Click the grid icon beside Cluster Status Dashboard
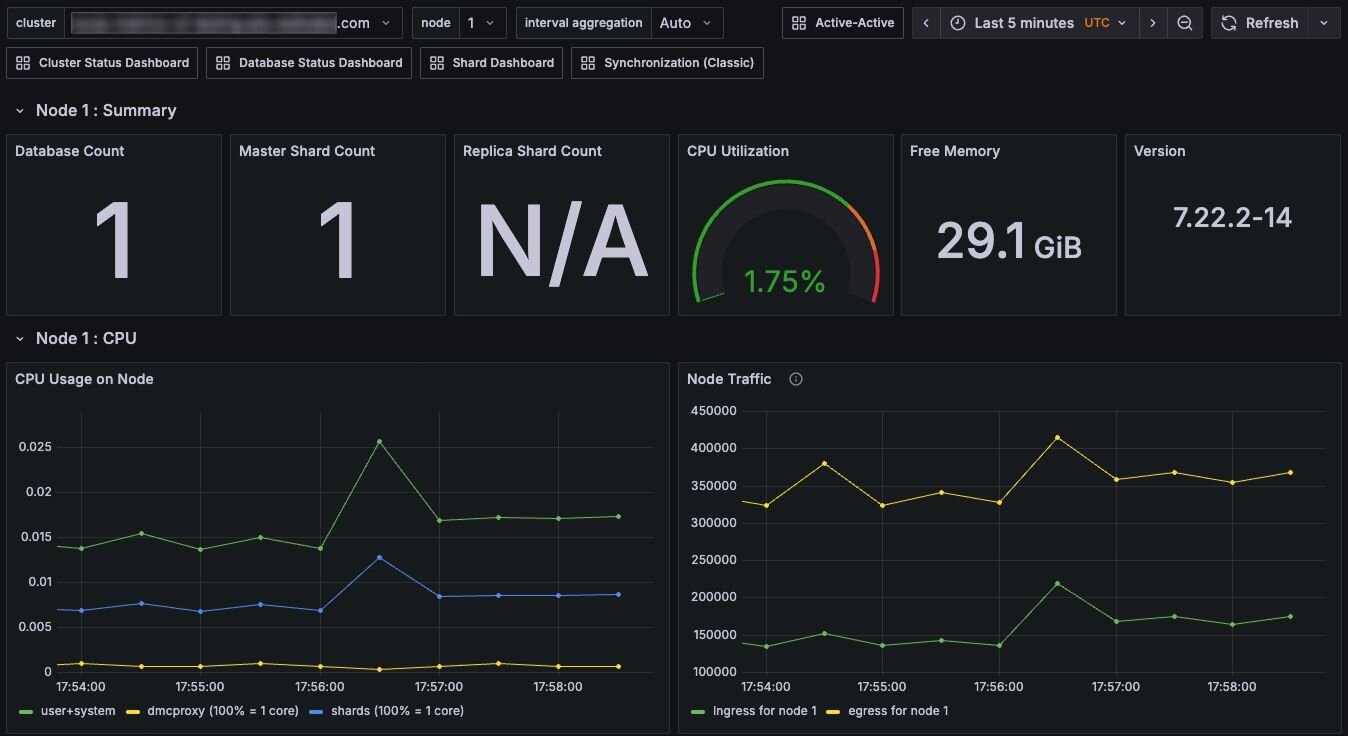This screenshot has height=736, width=1348. 23,62
